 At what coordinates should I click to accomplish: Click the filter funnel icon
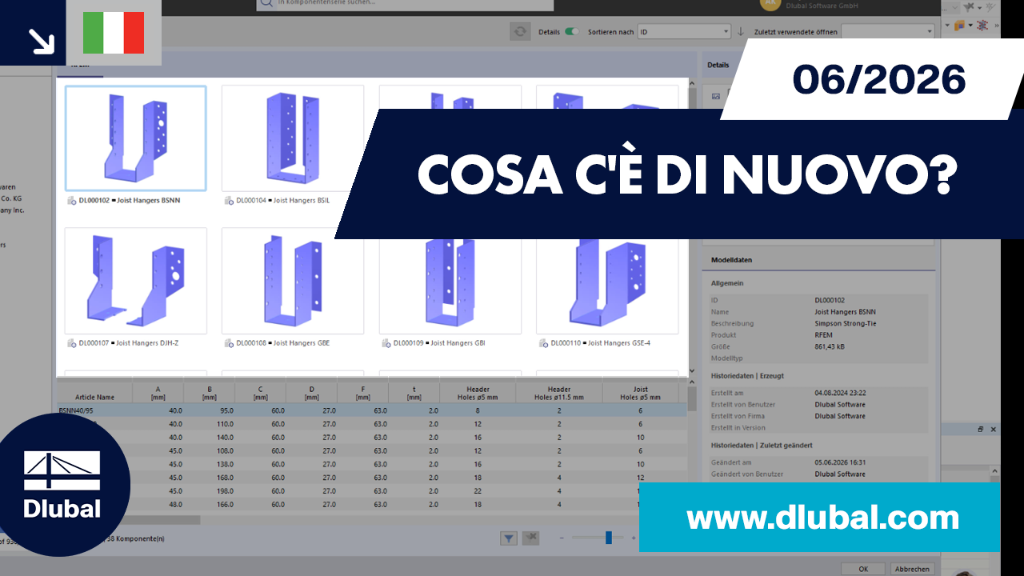(x=509, y=538)
